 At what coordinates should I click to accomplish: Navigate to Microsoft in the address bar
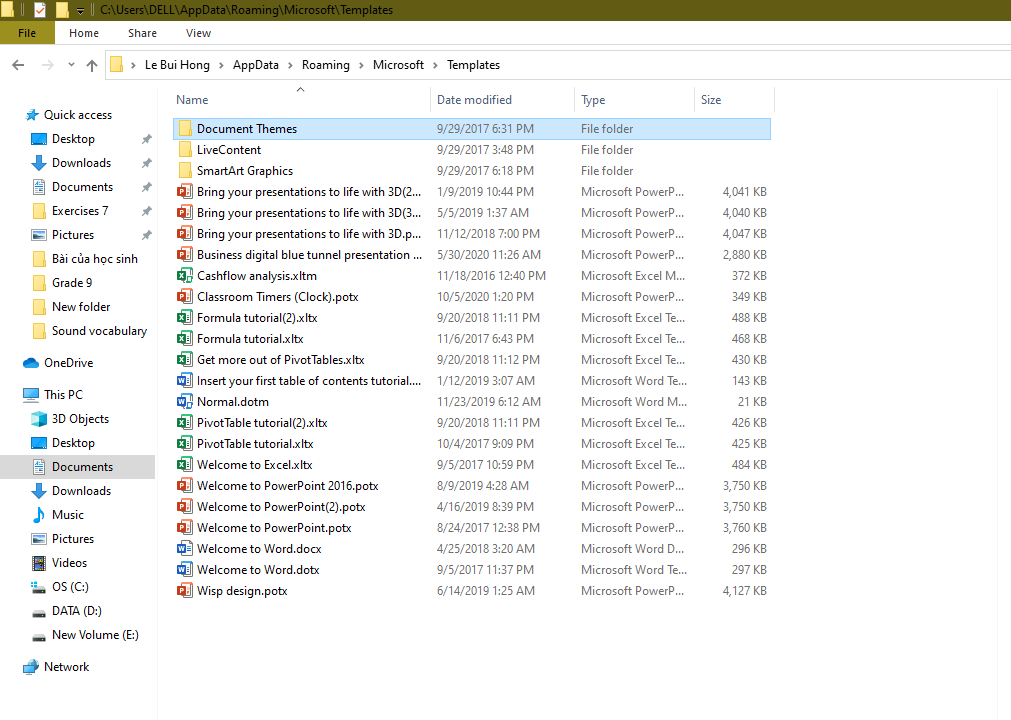398,65
